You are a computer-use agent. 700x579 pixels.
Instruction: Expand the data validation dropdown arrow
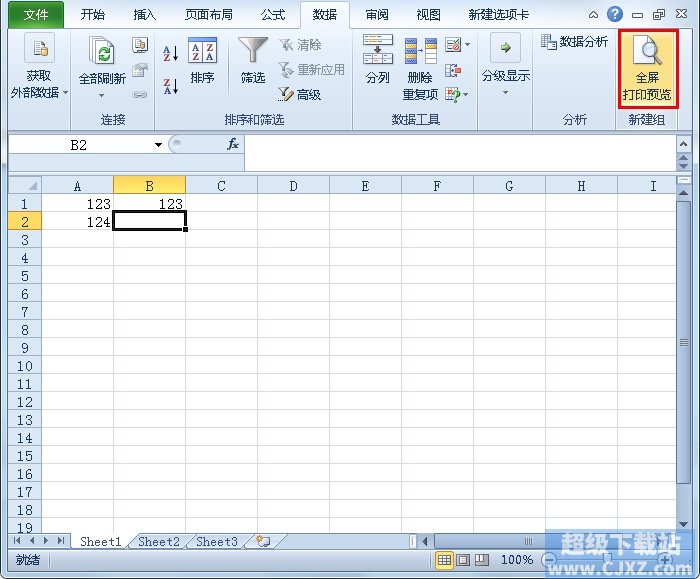click(467, 45)
